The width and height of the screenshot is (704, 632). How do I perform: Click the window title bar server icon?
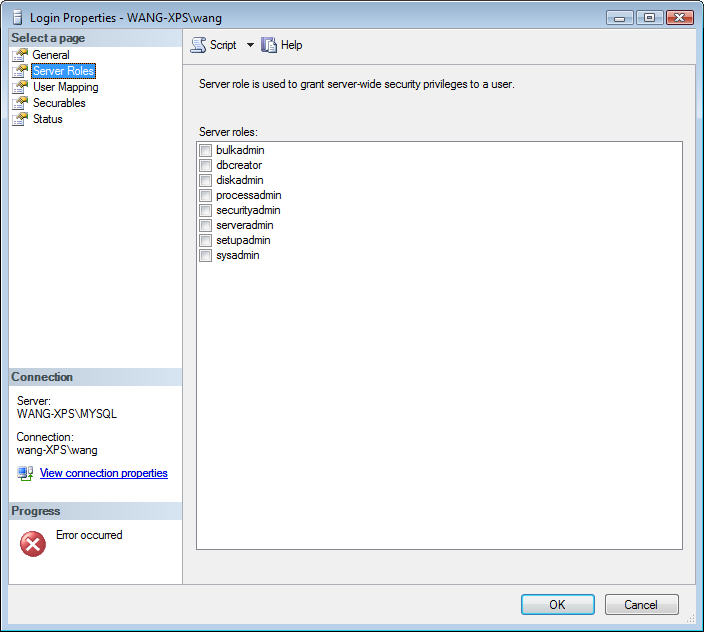pyautogui.click(x=18, y=18)
